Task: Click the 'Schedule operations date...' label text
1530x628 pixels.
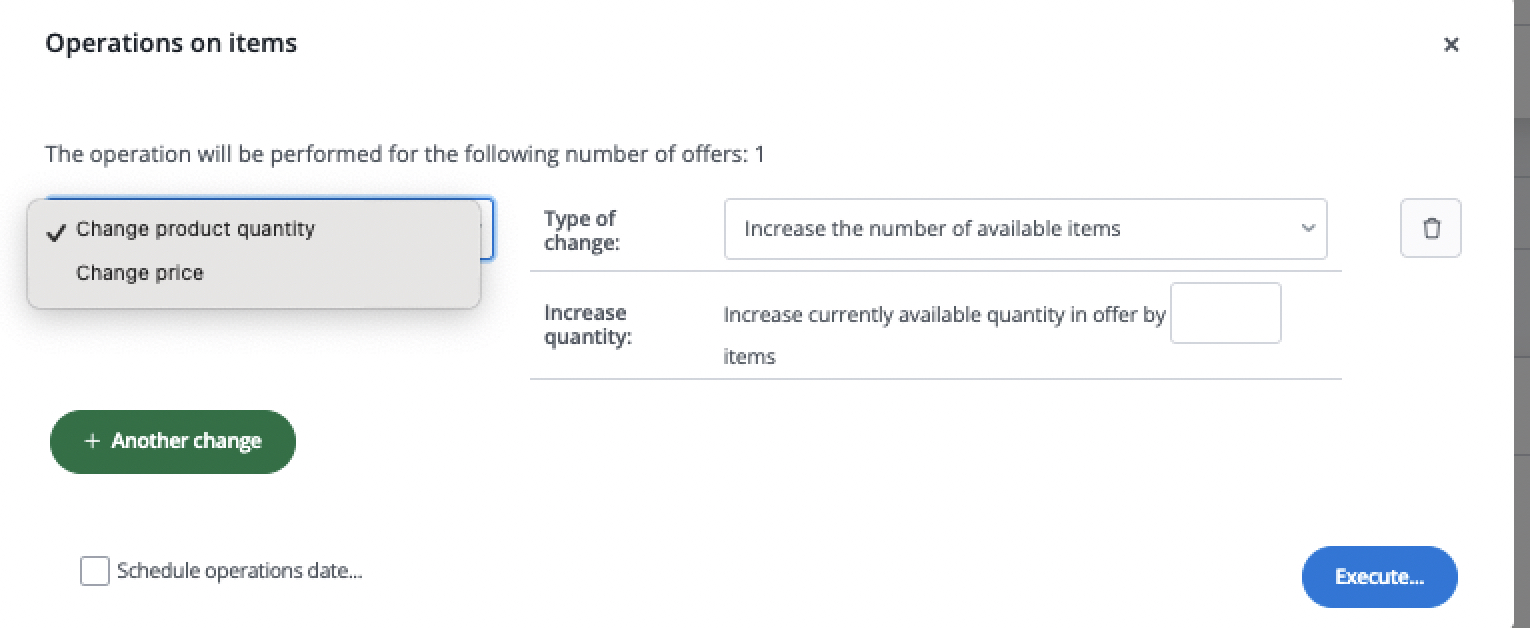Action: (239, 571)
